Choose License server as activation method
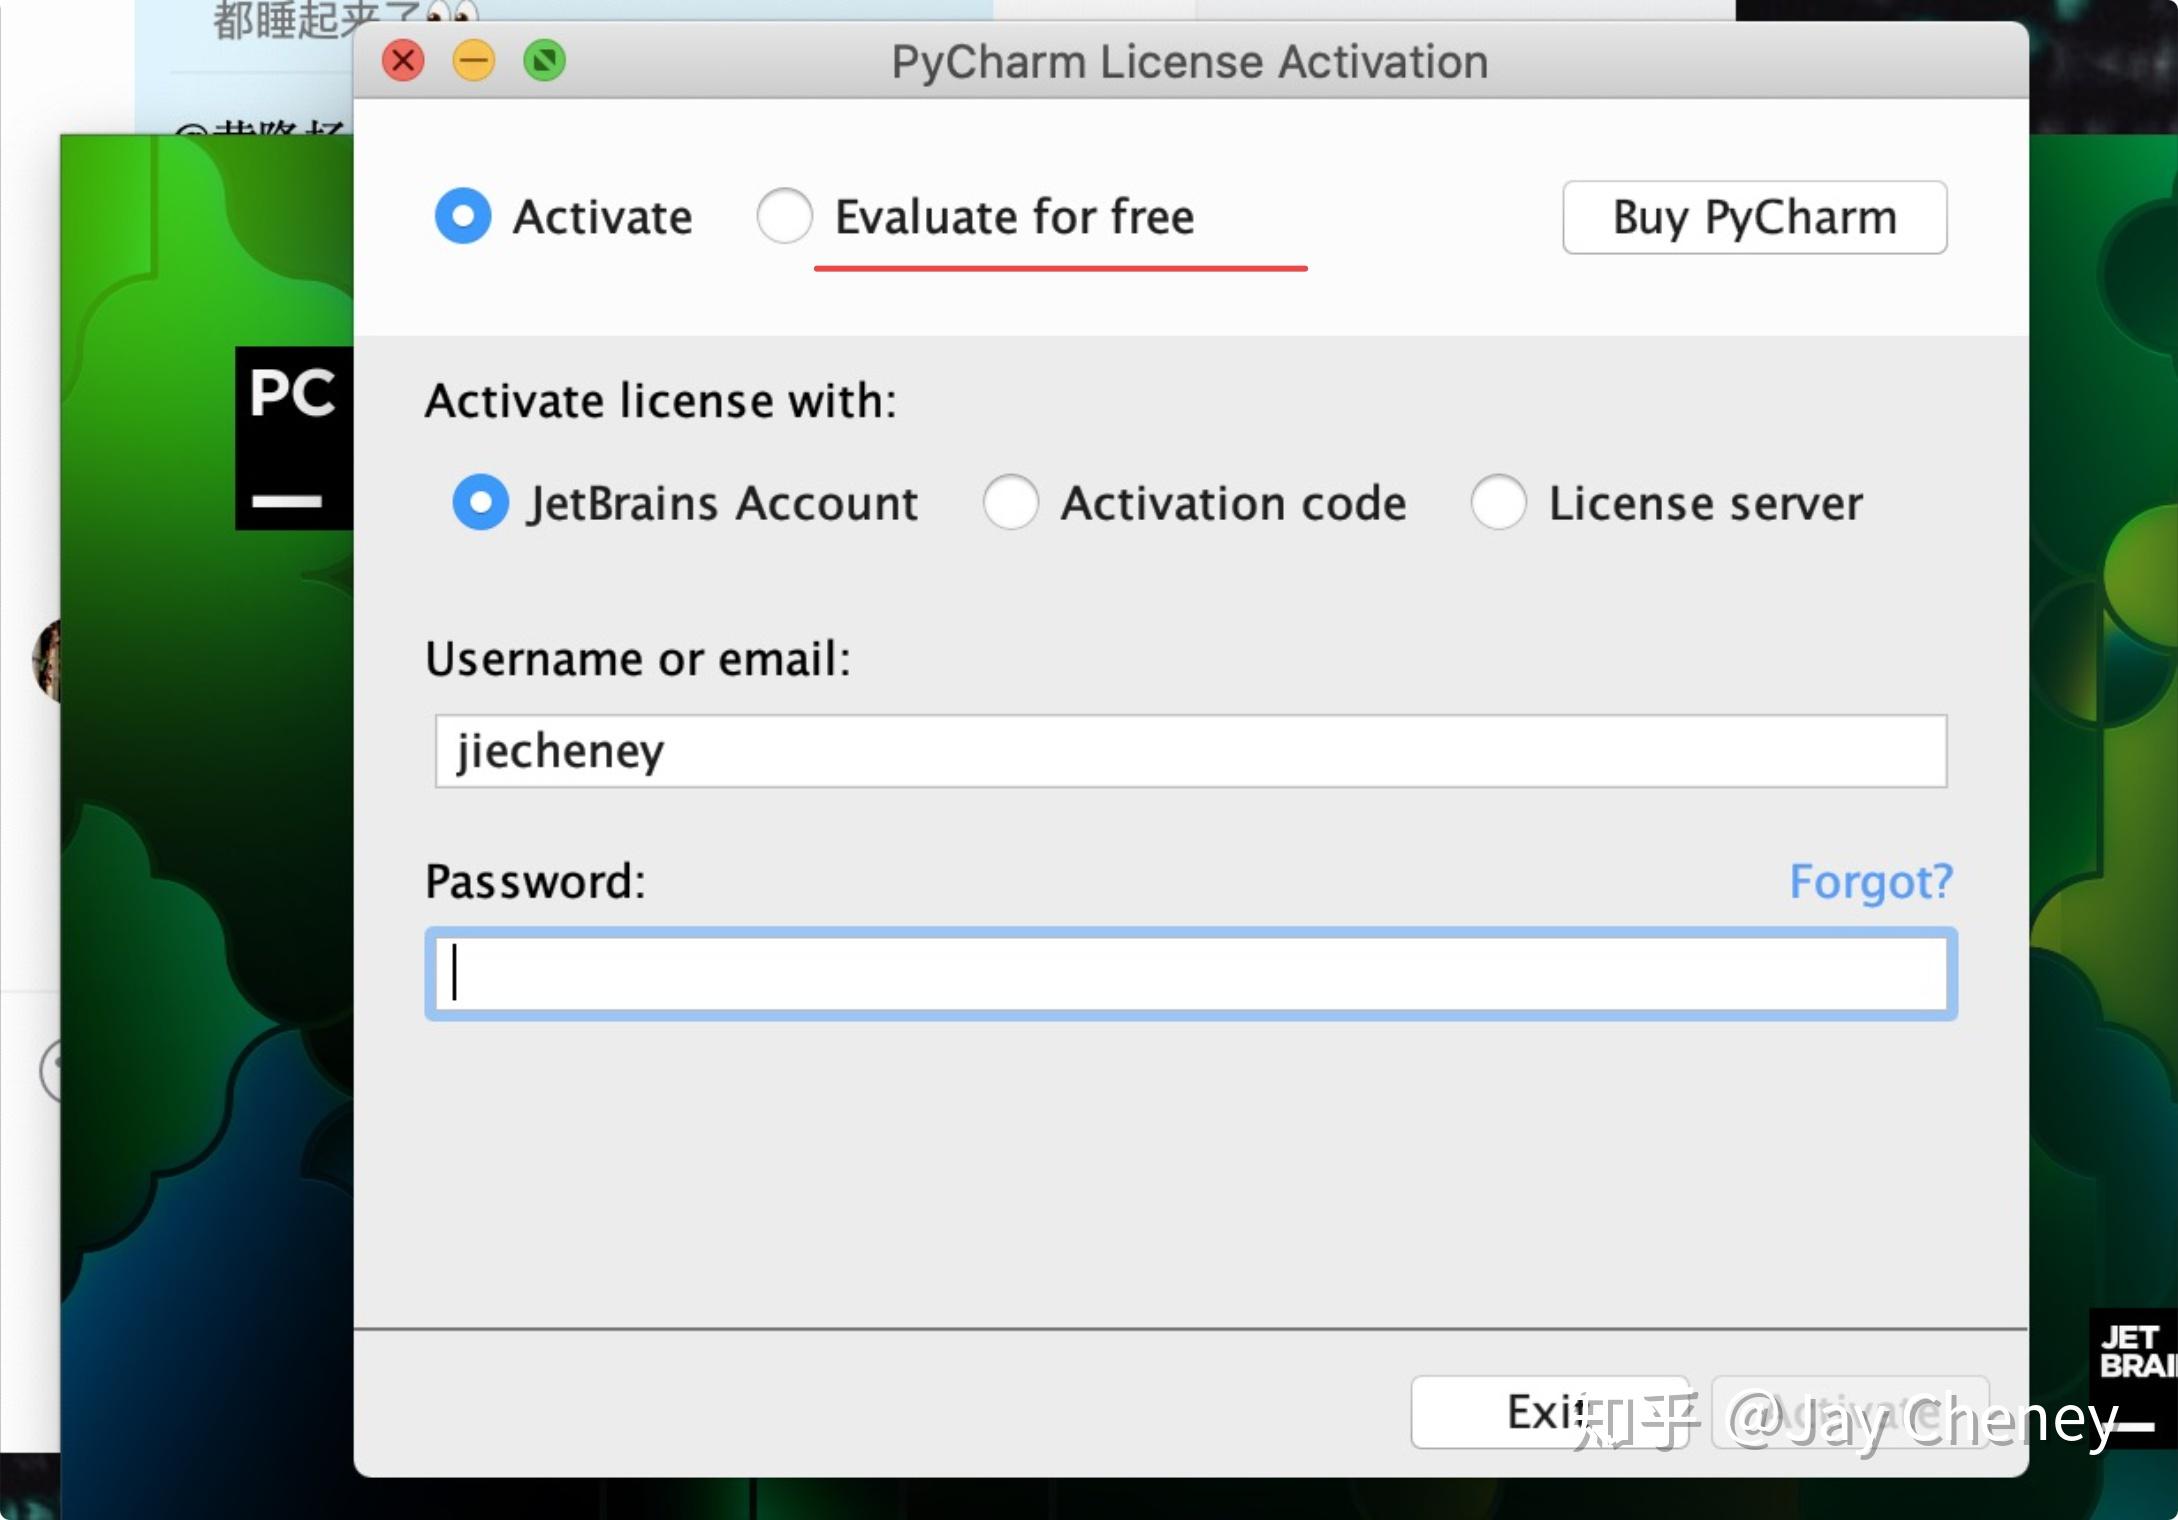Image resolution: width=2178 pixels, height=1520 pixels. click(1497, 503)
